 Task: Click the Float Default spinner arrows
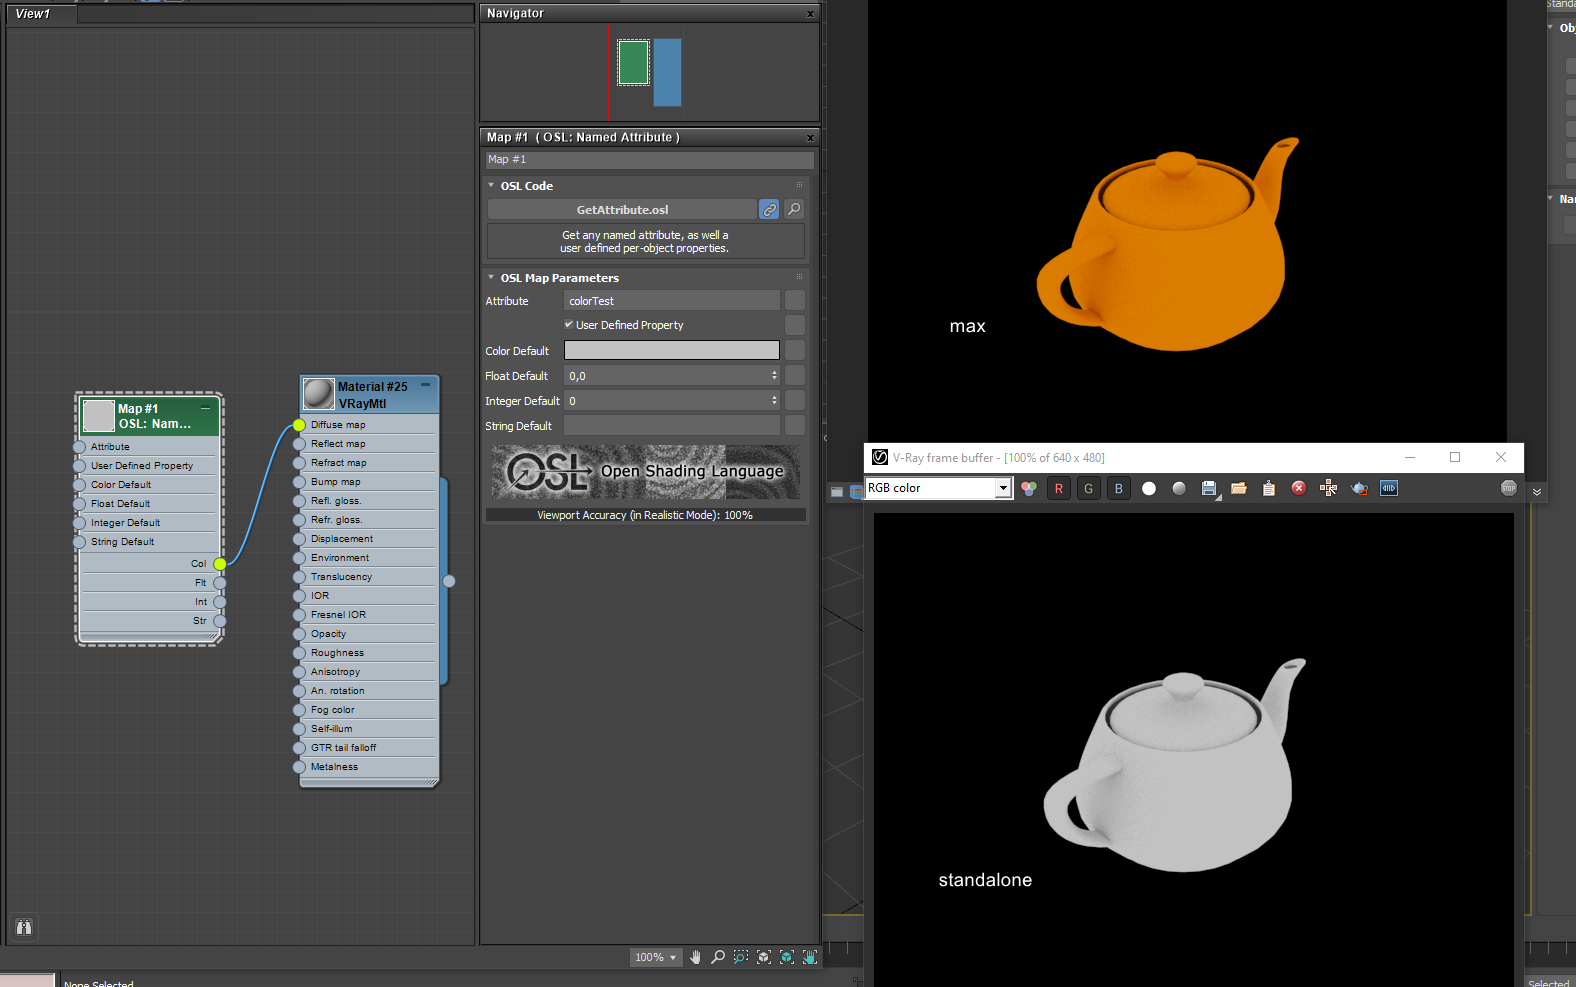(x=774, y=375)
